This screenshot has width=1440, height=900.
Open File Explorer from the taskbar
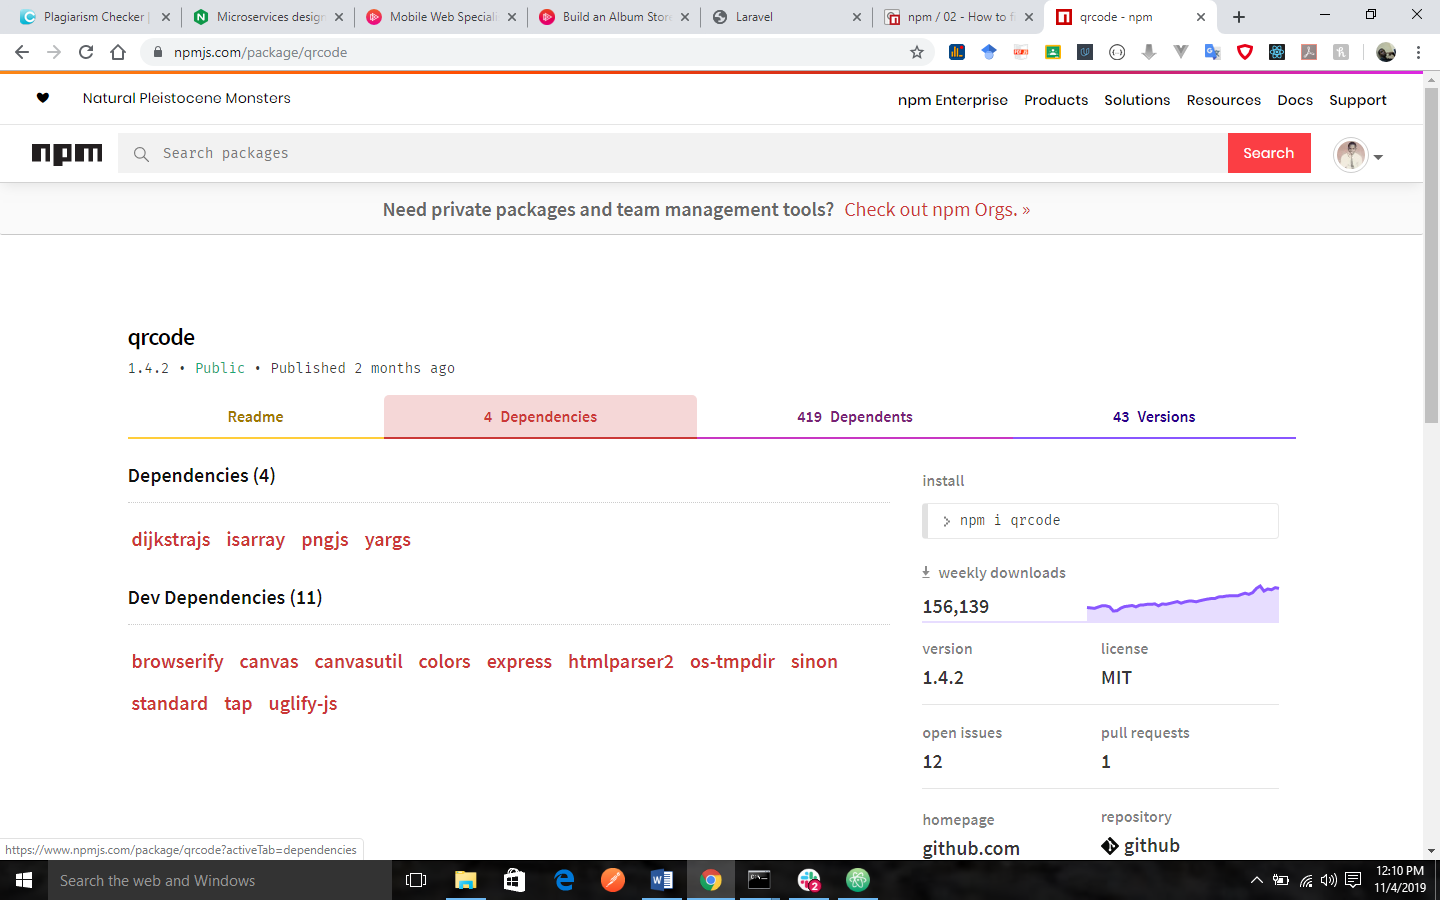point(465,880)
